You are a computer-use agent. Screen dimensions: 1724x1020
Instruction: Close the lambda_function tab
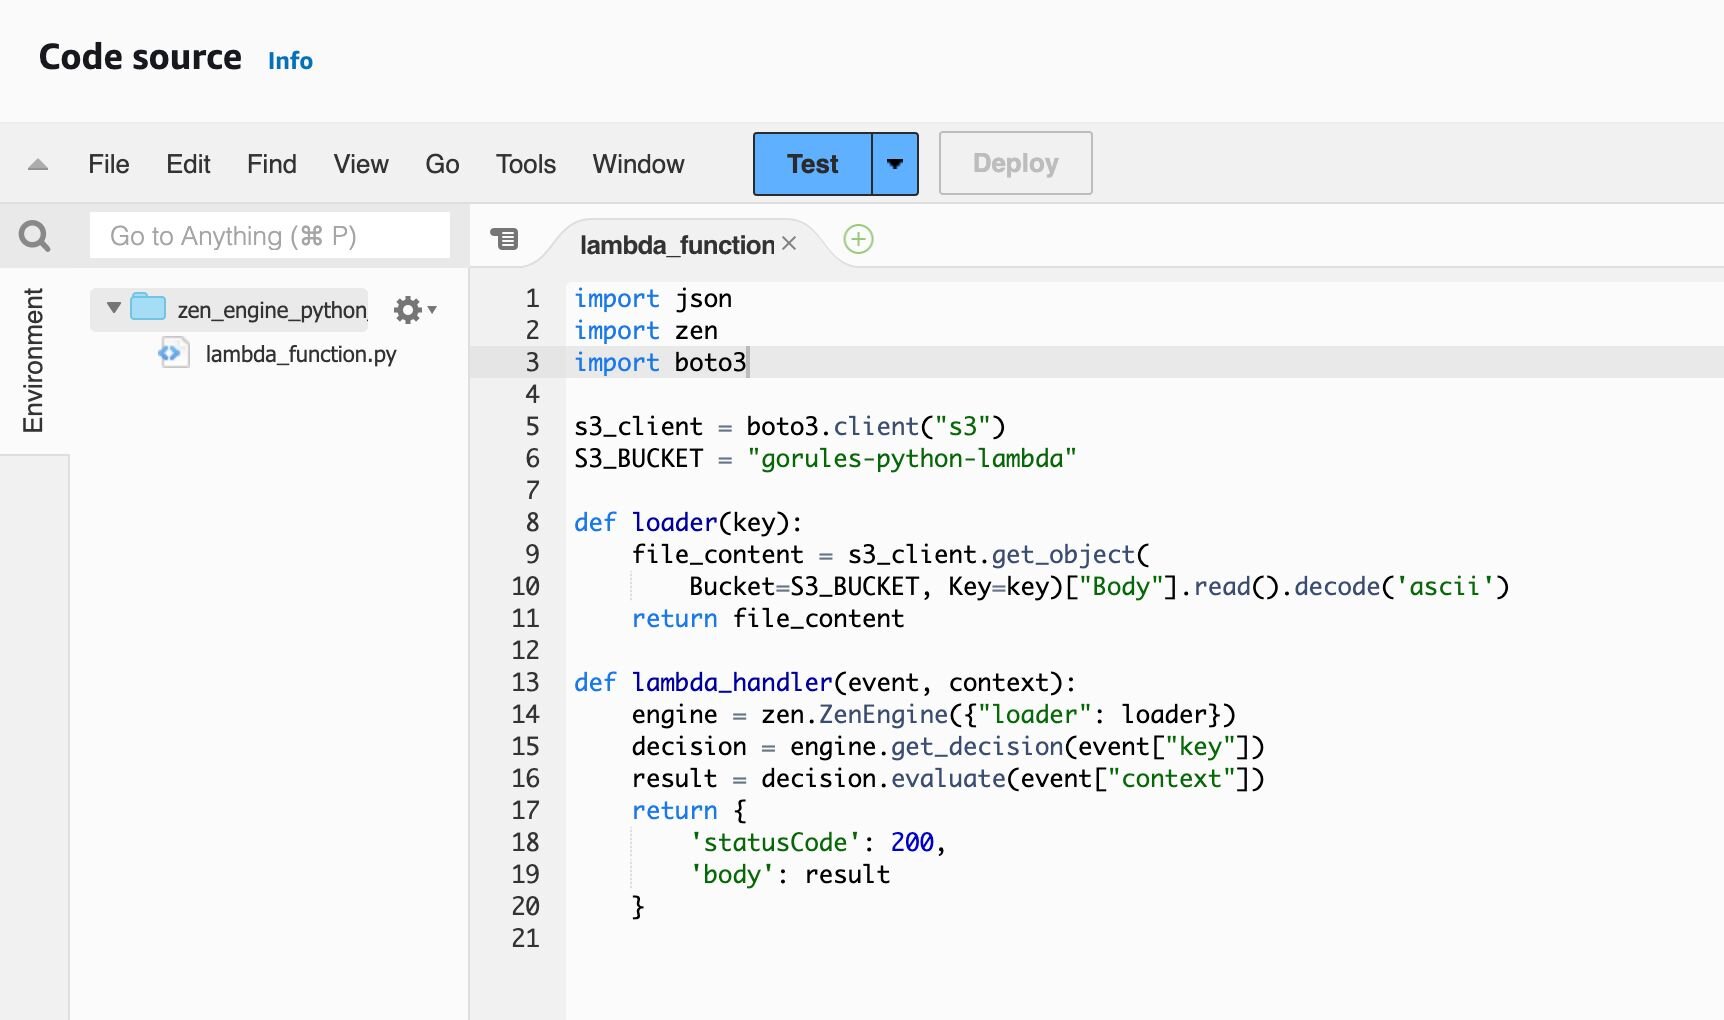click(789, 243)
